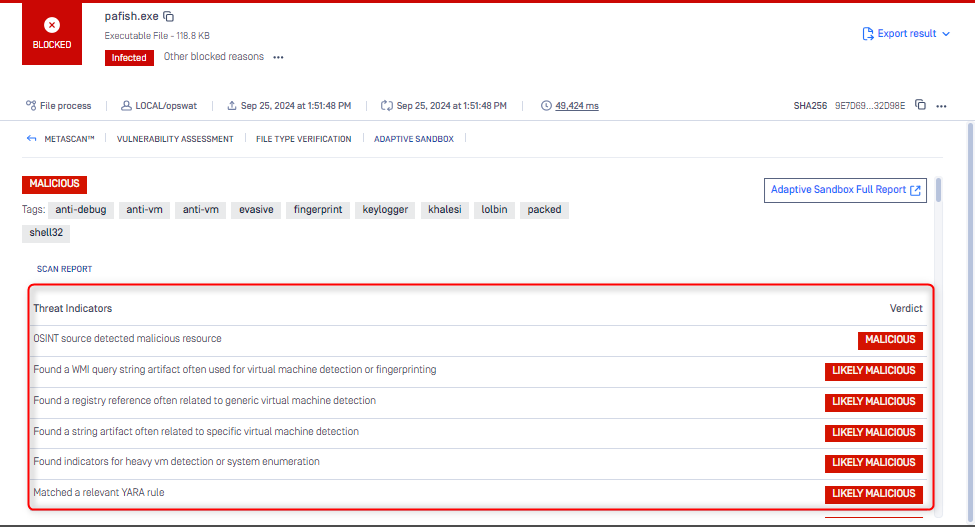Click Other blocked reasons text
Screen dimensions: 975x527
point(213,57)
